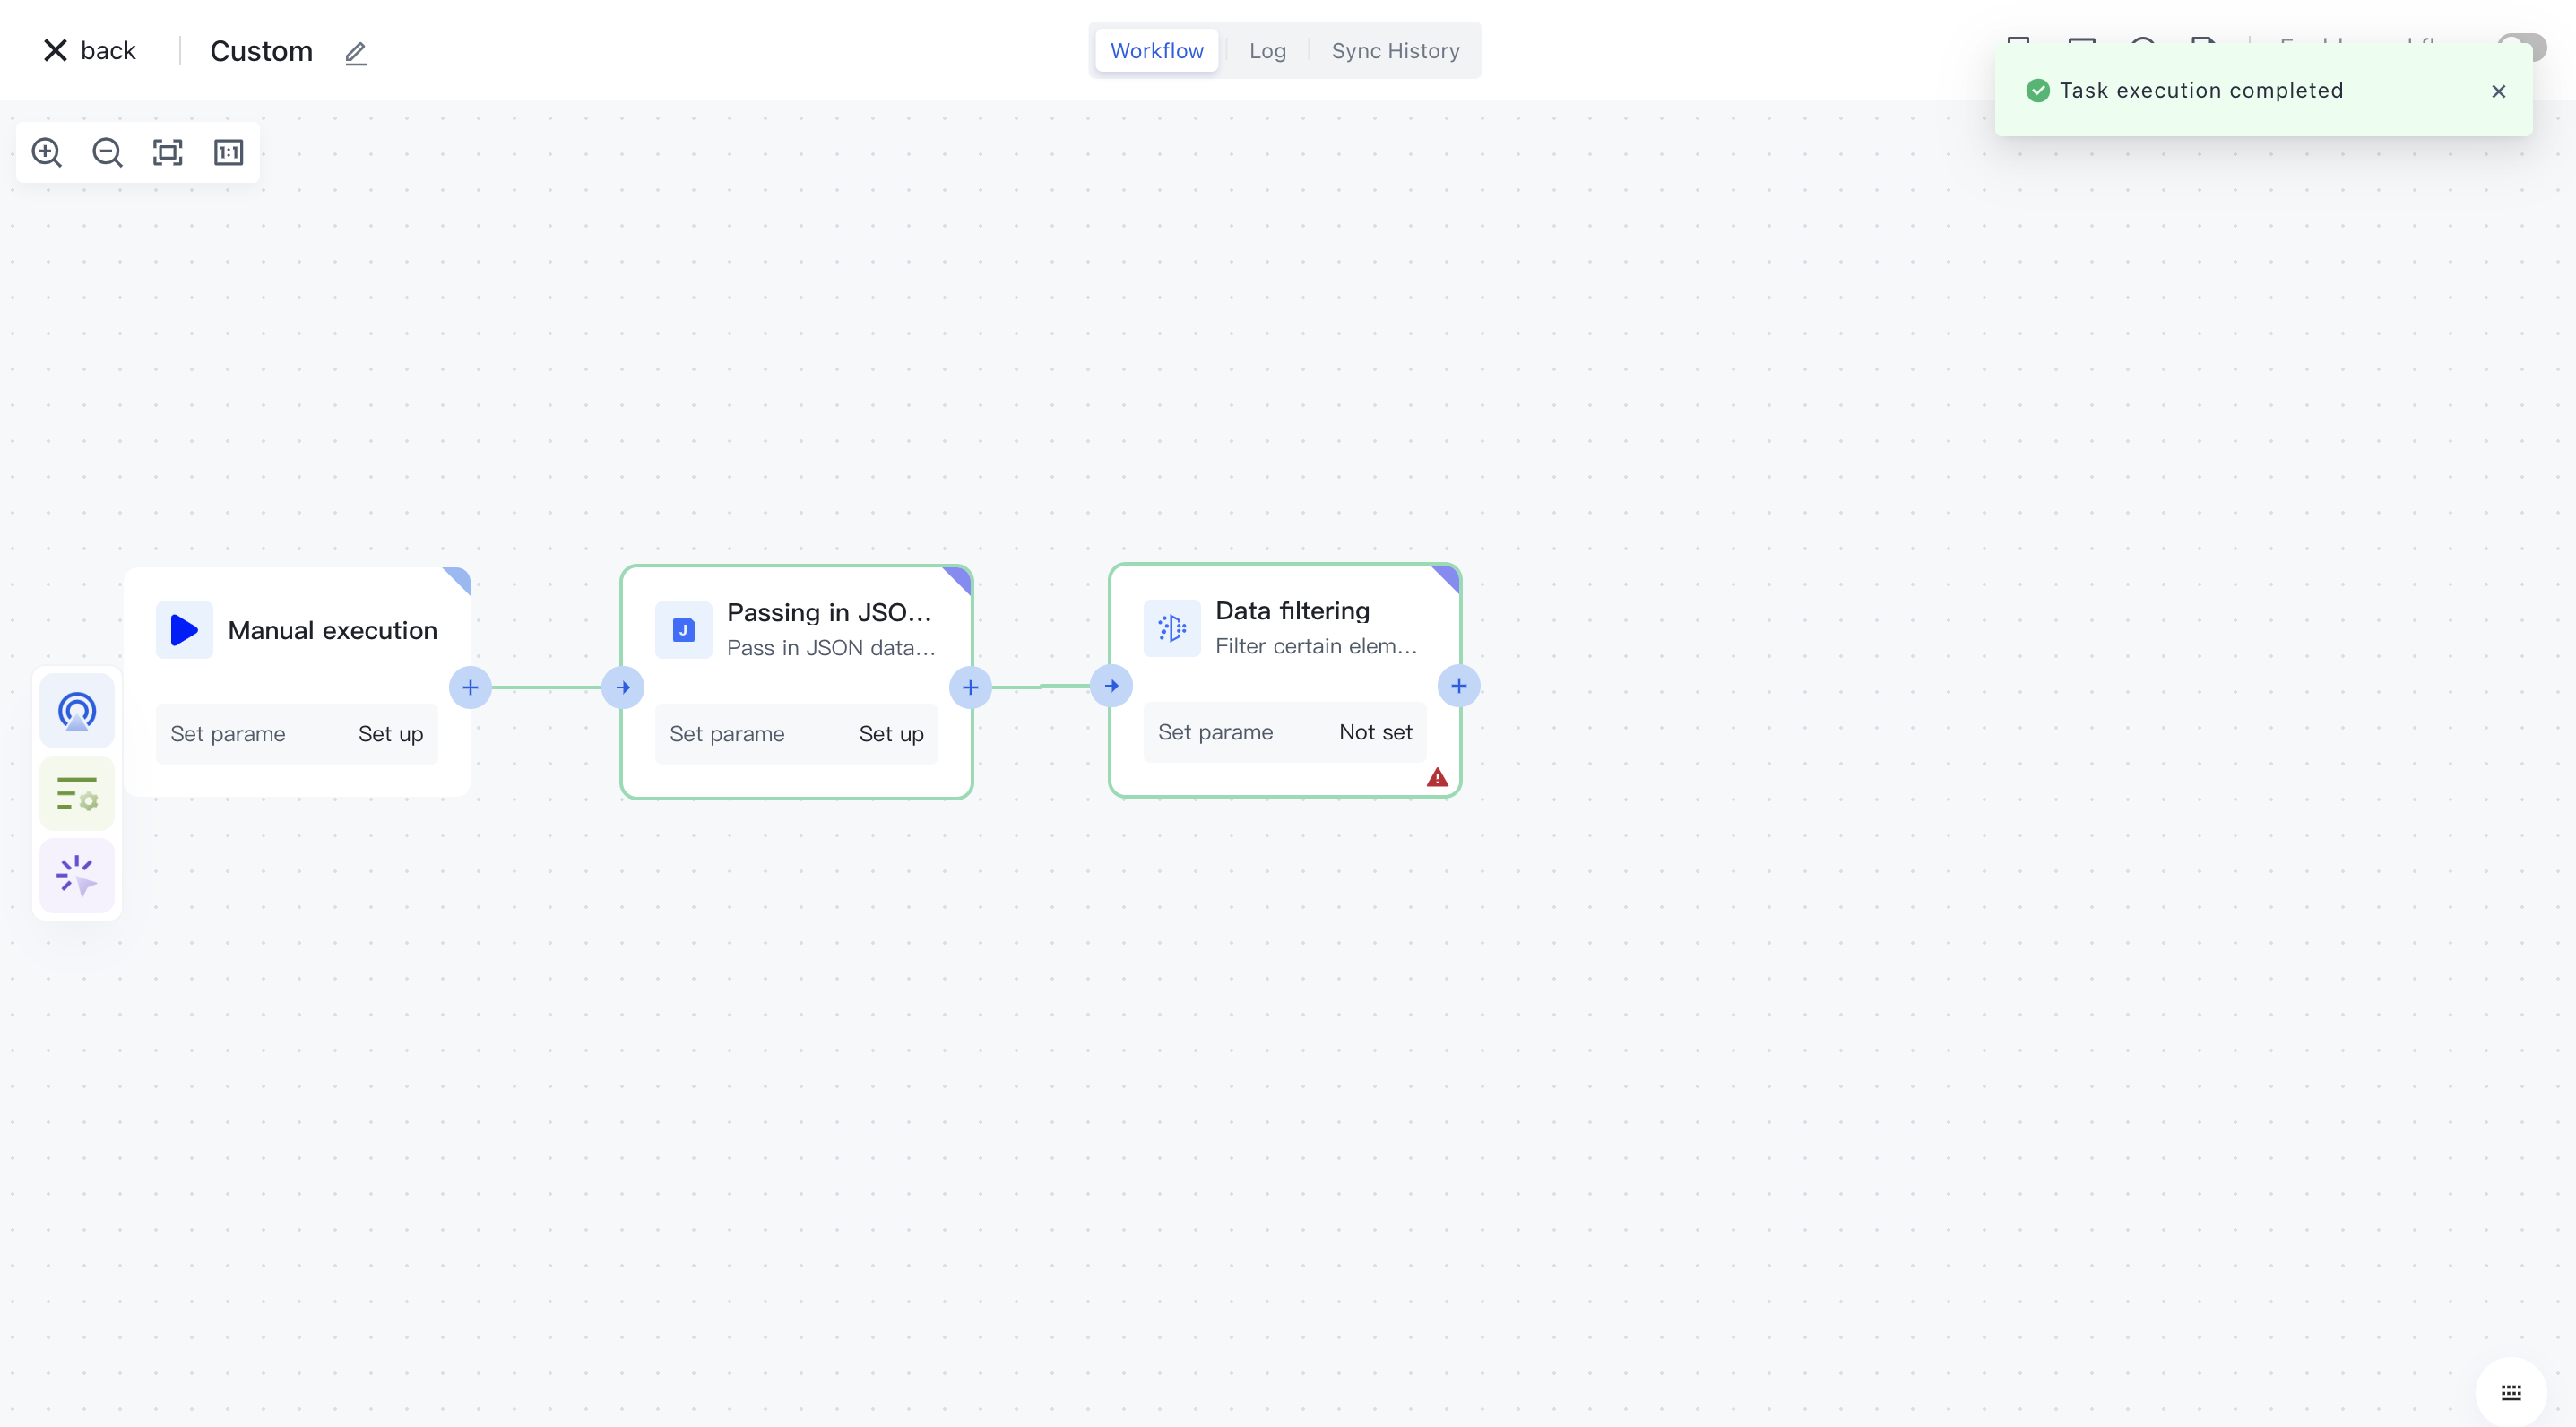The height and width of the screenshot is (1427, 2576).
Task: Click the zoom in magnifier icon
Action: coord(46,152)
